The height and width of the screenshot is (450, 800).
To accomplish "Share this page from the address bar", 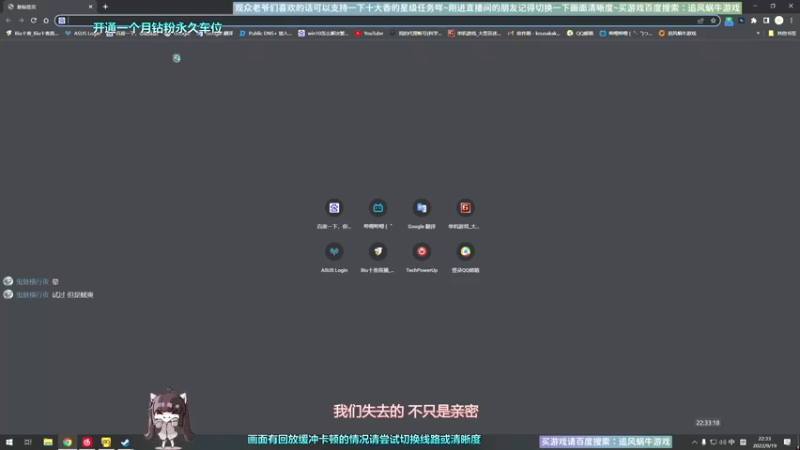I will click(701, 21).
